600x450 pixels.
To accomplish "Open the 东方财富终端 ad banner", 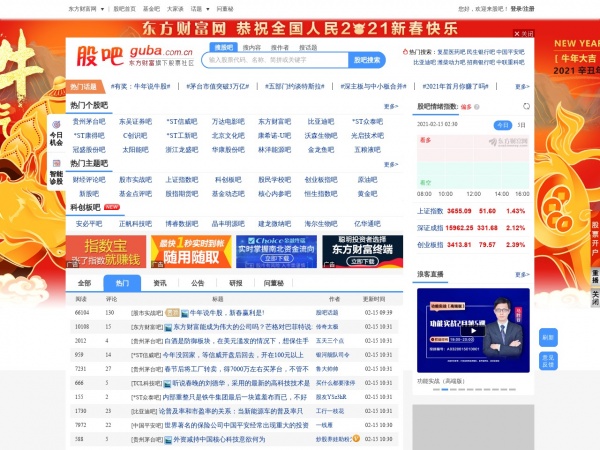I will tap(362, 251).
